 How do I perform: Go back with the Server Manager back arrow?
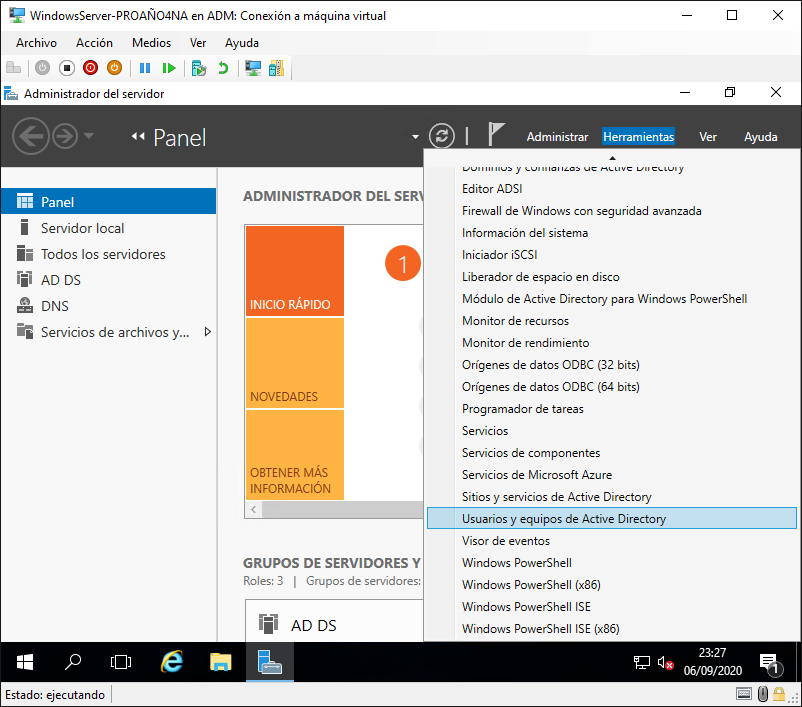tap(31, 136)
